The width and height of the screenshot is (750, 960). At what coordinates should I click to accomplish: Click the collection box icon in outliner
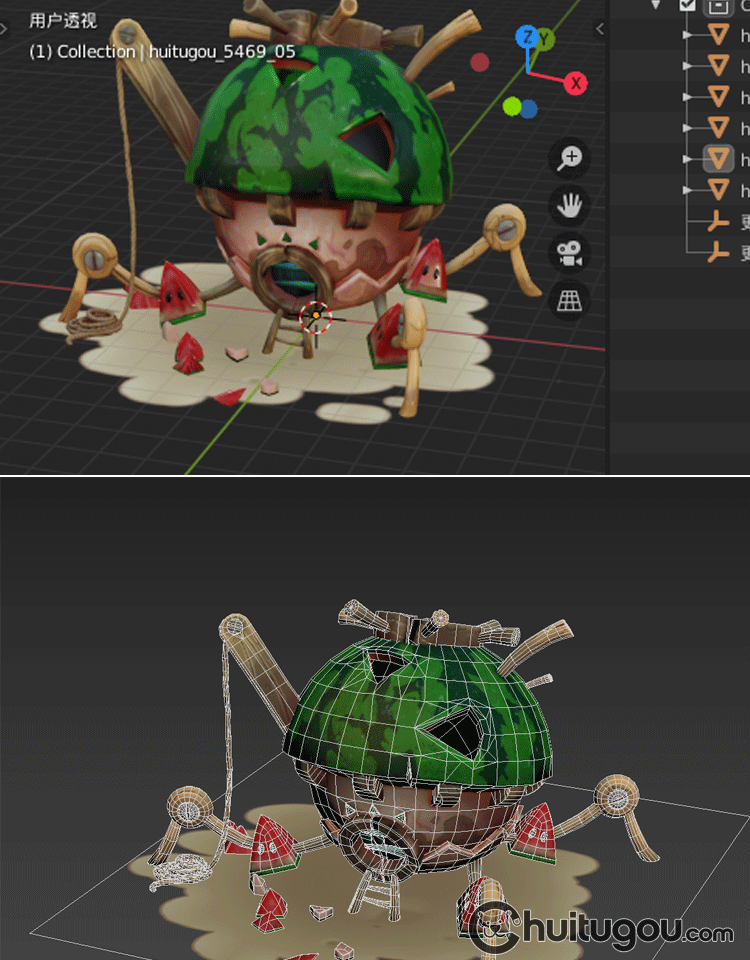pyautogui.click(x=718, y=6)
